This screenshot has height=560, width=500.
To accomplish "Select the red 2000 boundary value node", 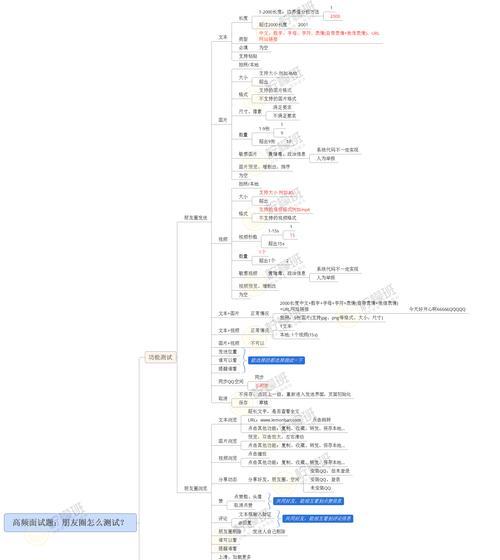I will pyautogui.click(x=335, y=16).
